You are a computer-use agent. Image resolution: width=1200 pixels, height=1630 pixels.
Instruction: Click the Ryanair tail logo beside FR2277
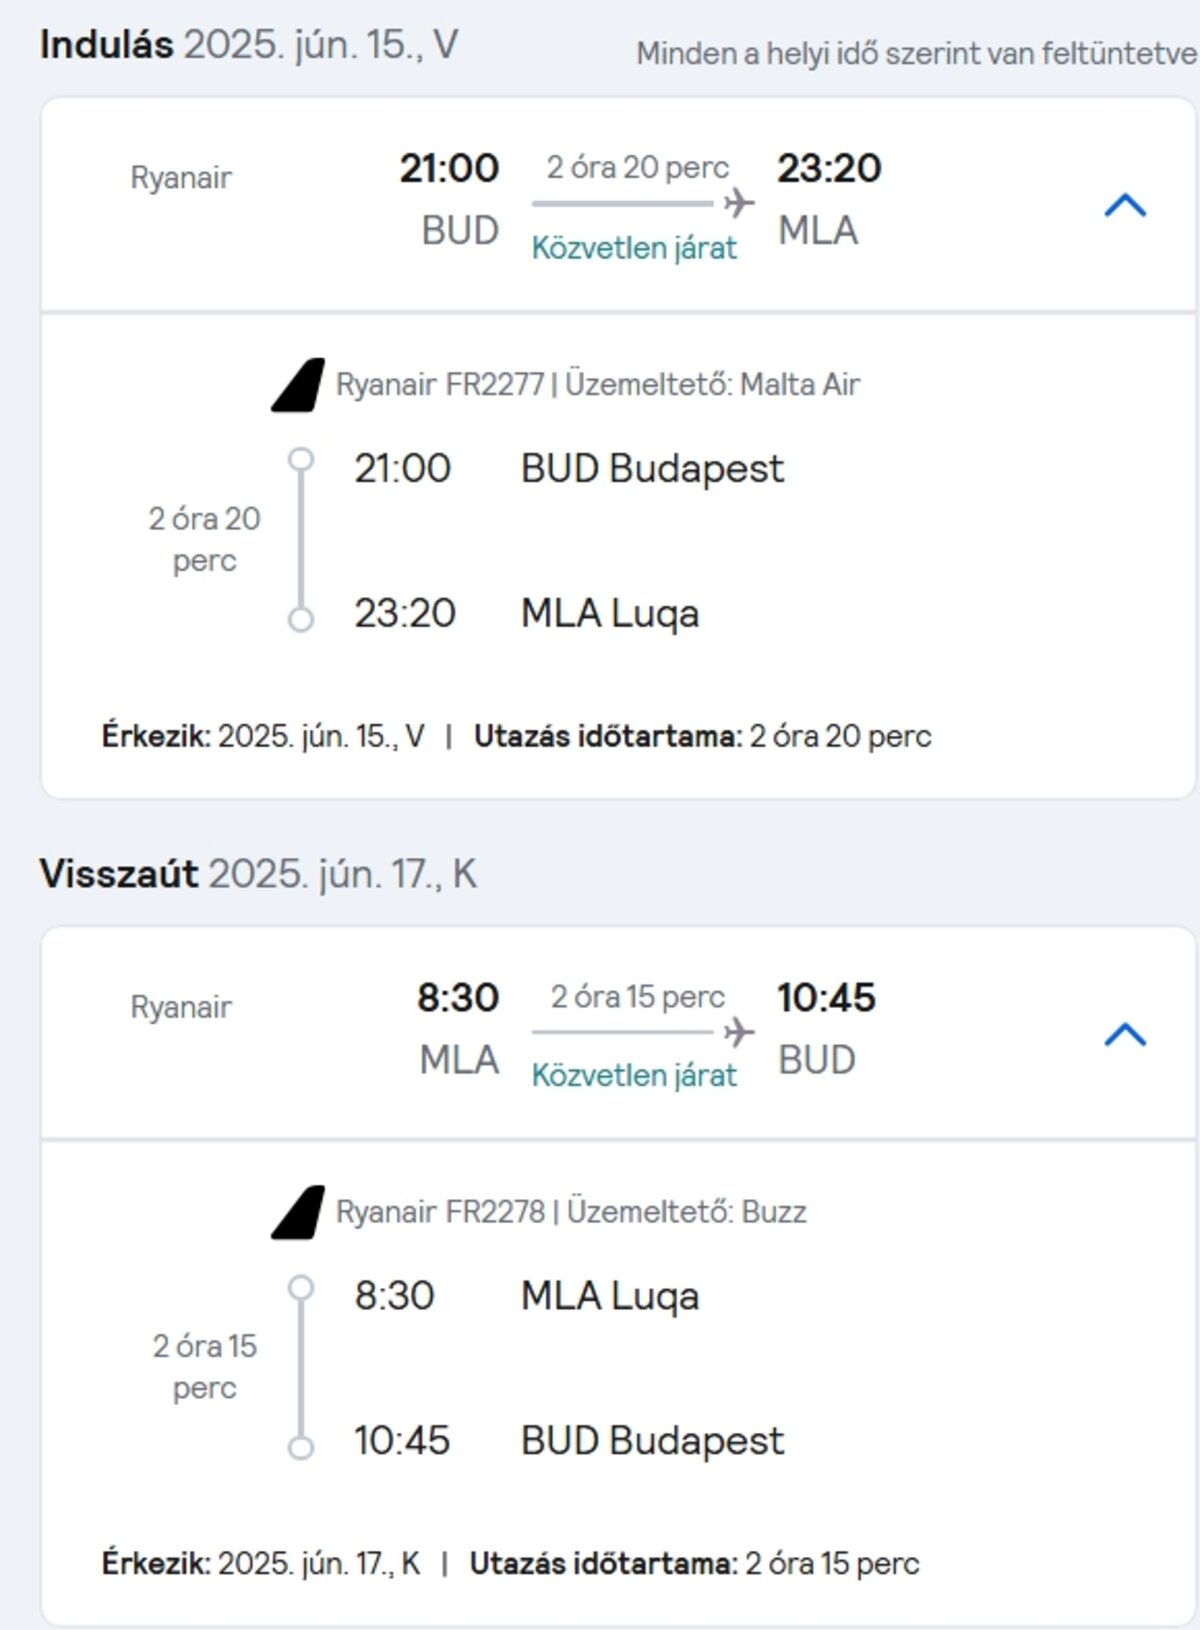pyautogui.click(x=299, y=385)
